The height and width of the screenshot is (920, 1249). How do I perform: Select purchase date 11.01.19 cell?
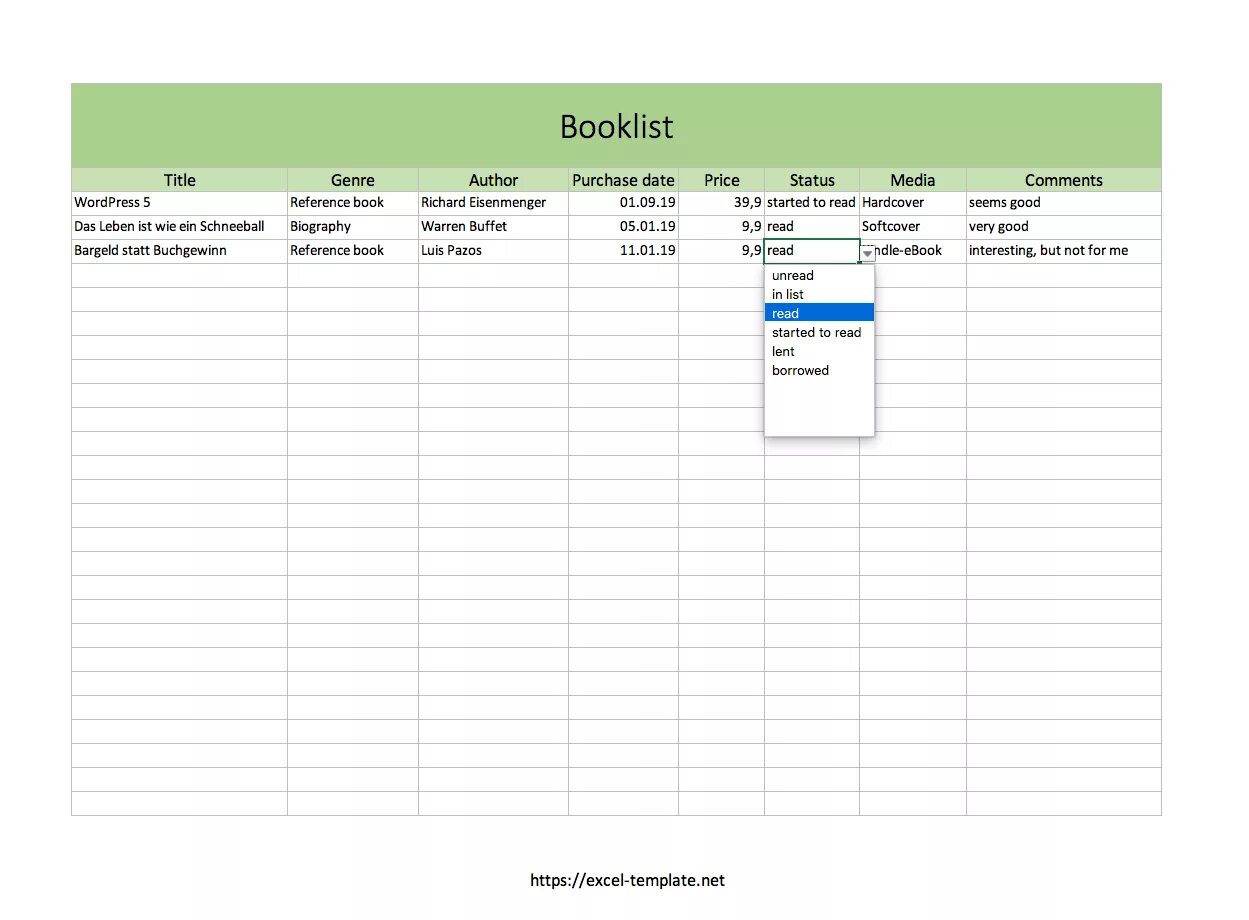pyautogui.click(x=624, y=251)
